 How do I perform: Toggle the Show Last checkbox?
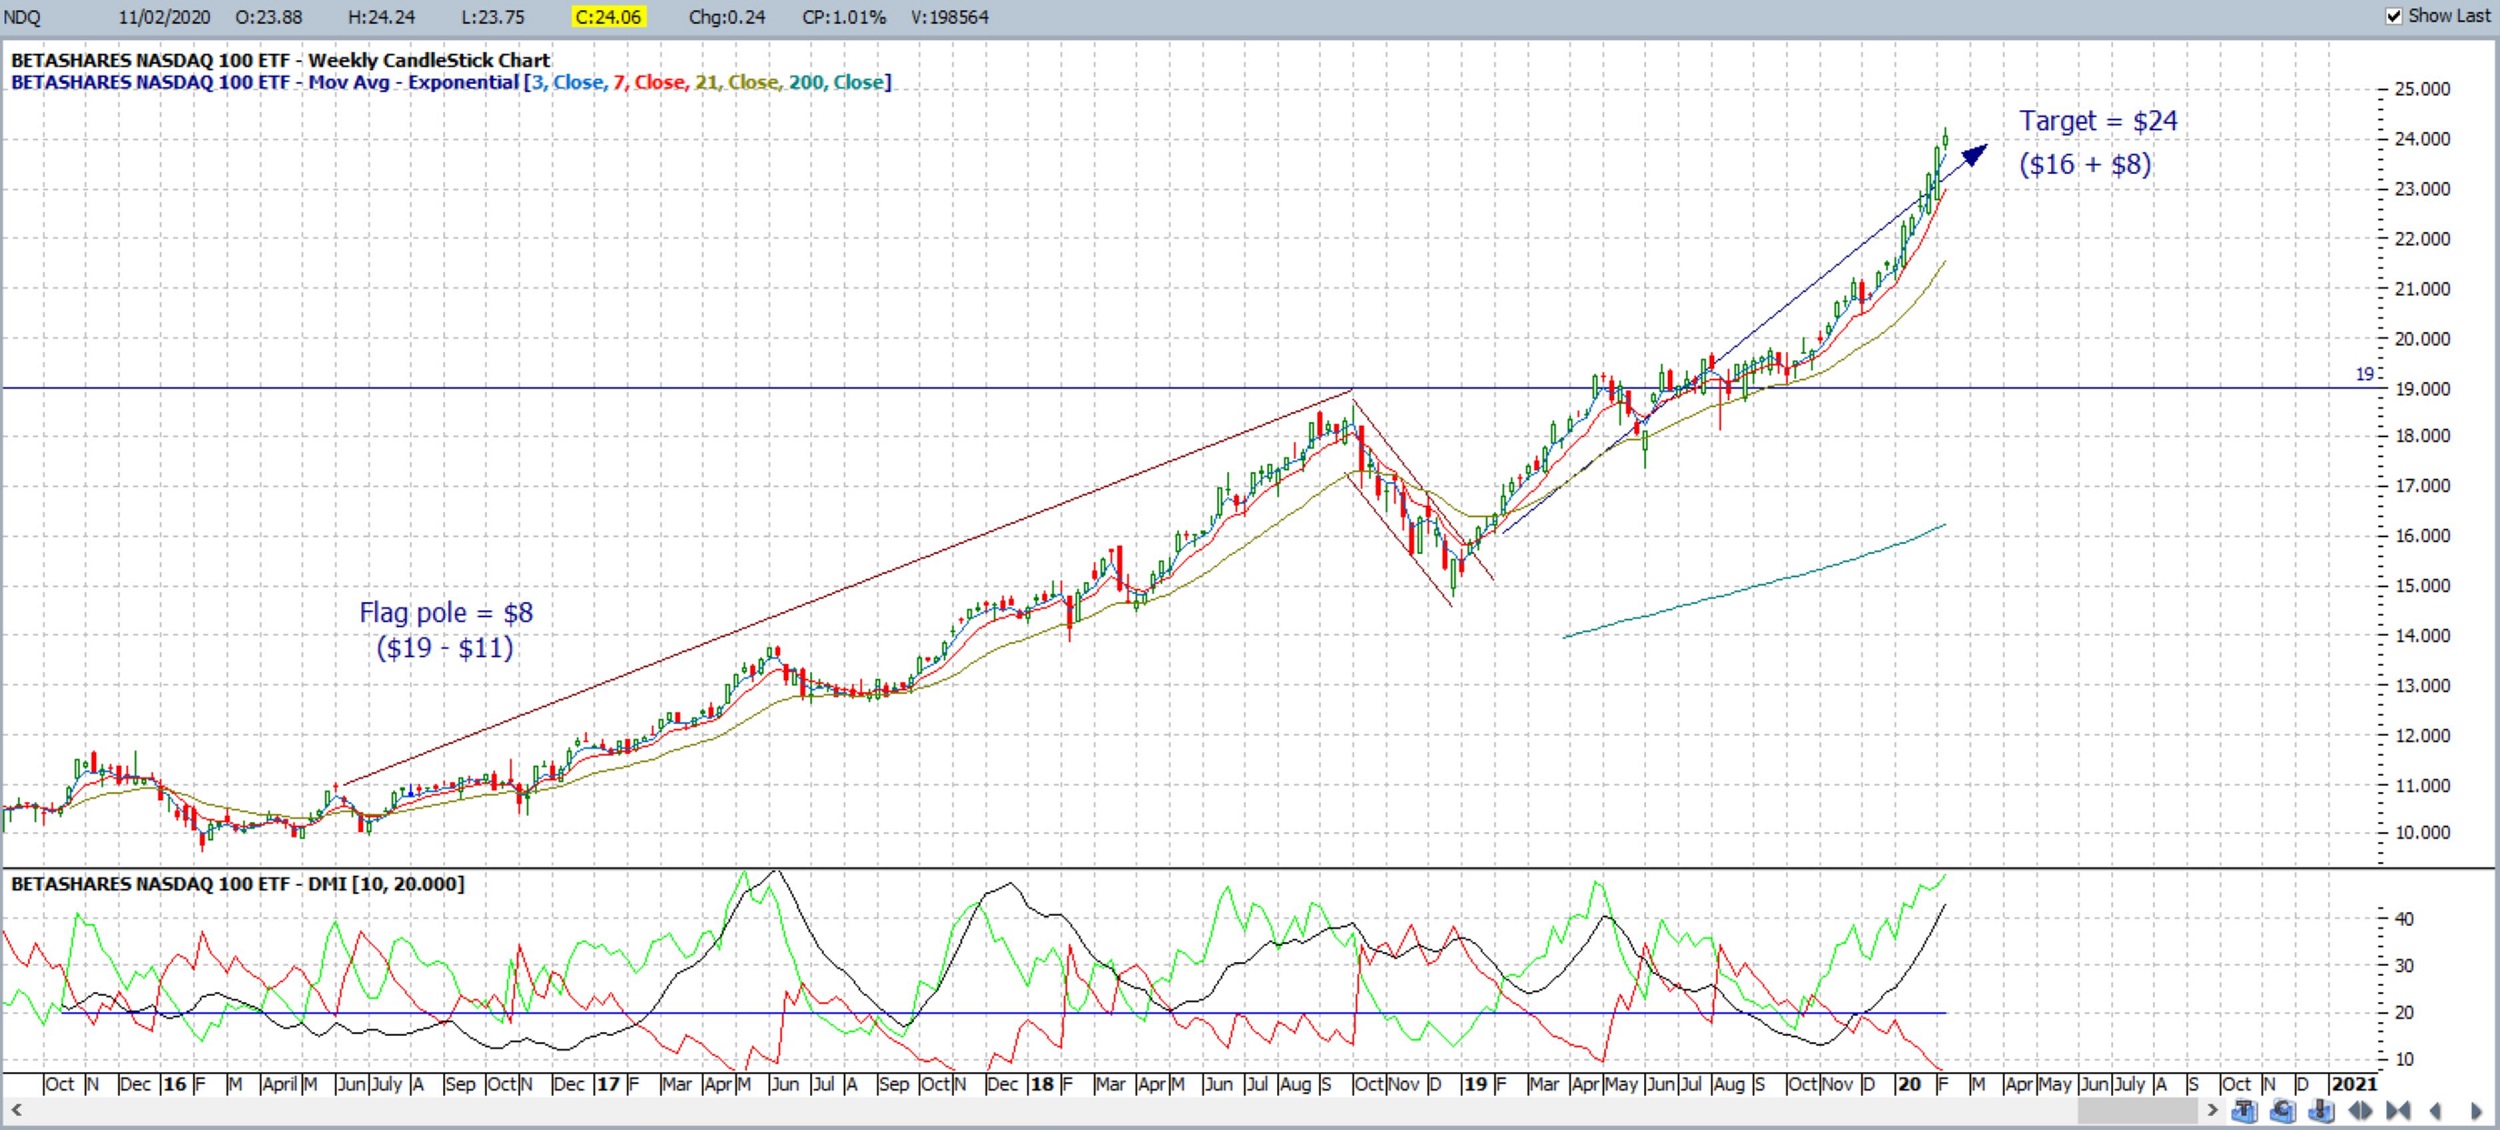(2394, 16)
